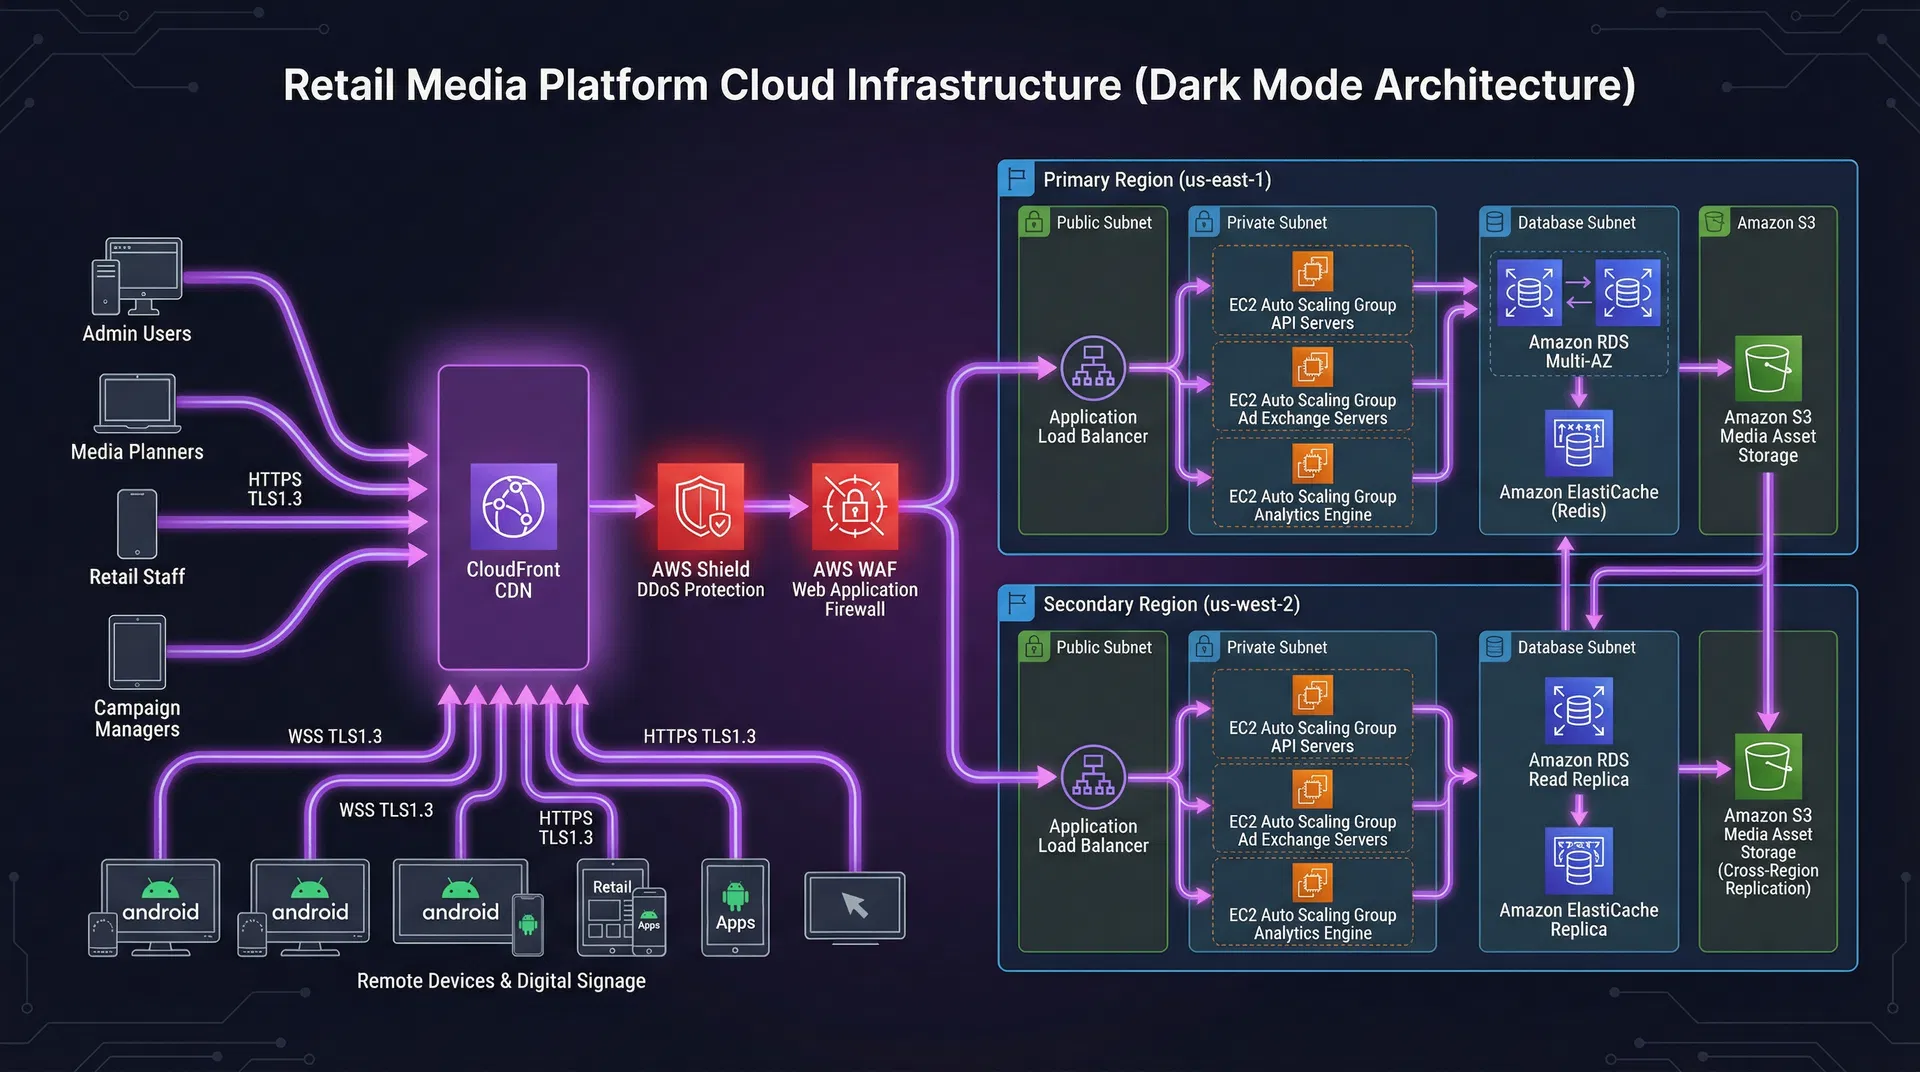Click the Campaign Managers tablet device
The image size is (1920, 1072).
136,652
